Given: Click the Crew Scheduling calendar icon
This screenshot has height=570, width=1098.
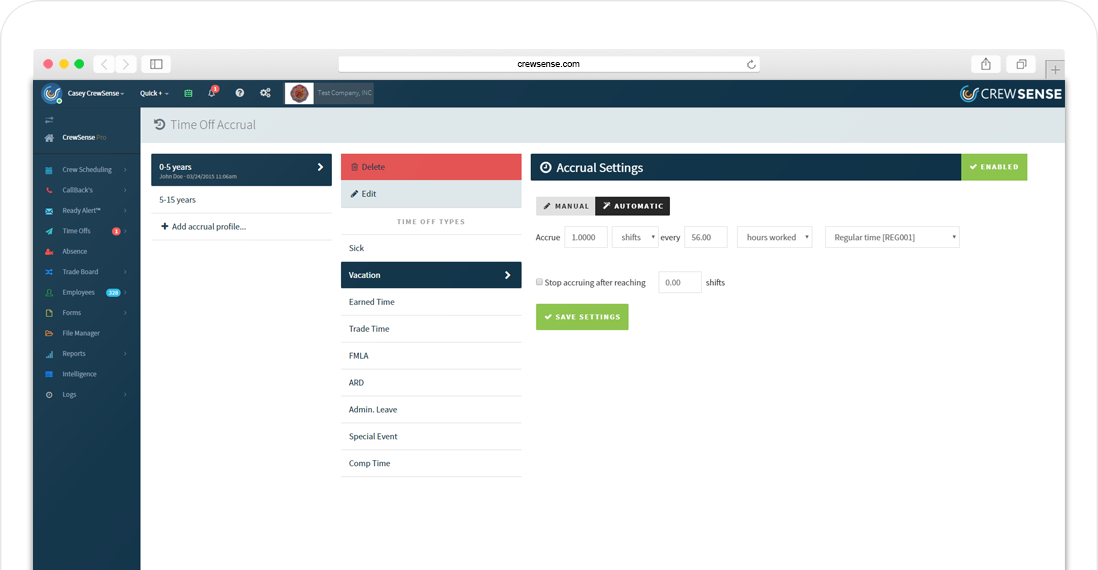Looking at the screenshot, I should [49, 170].
